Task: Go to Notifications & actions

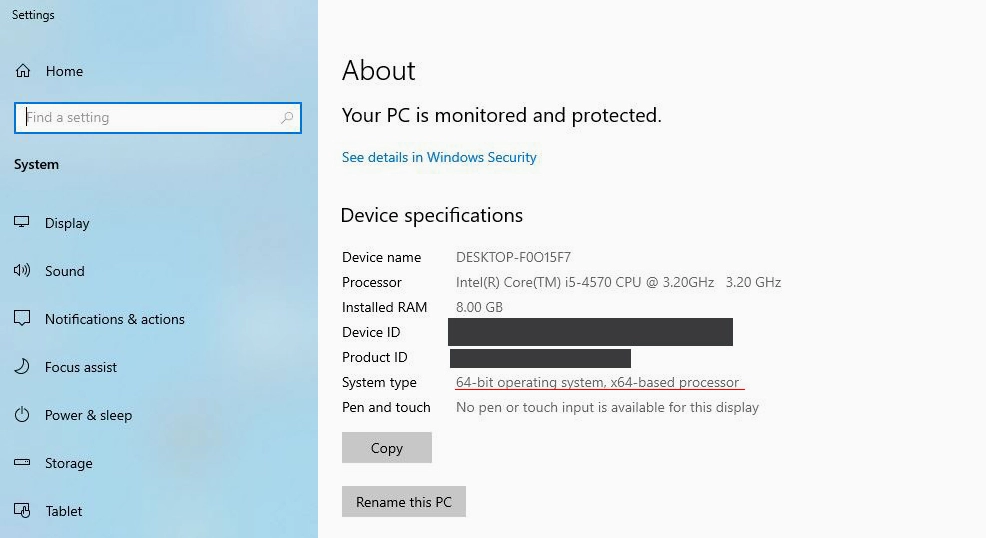Action: tap(114, 319)
